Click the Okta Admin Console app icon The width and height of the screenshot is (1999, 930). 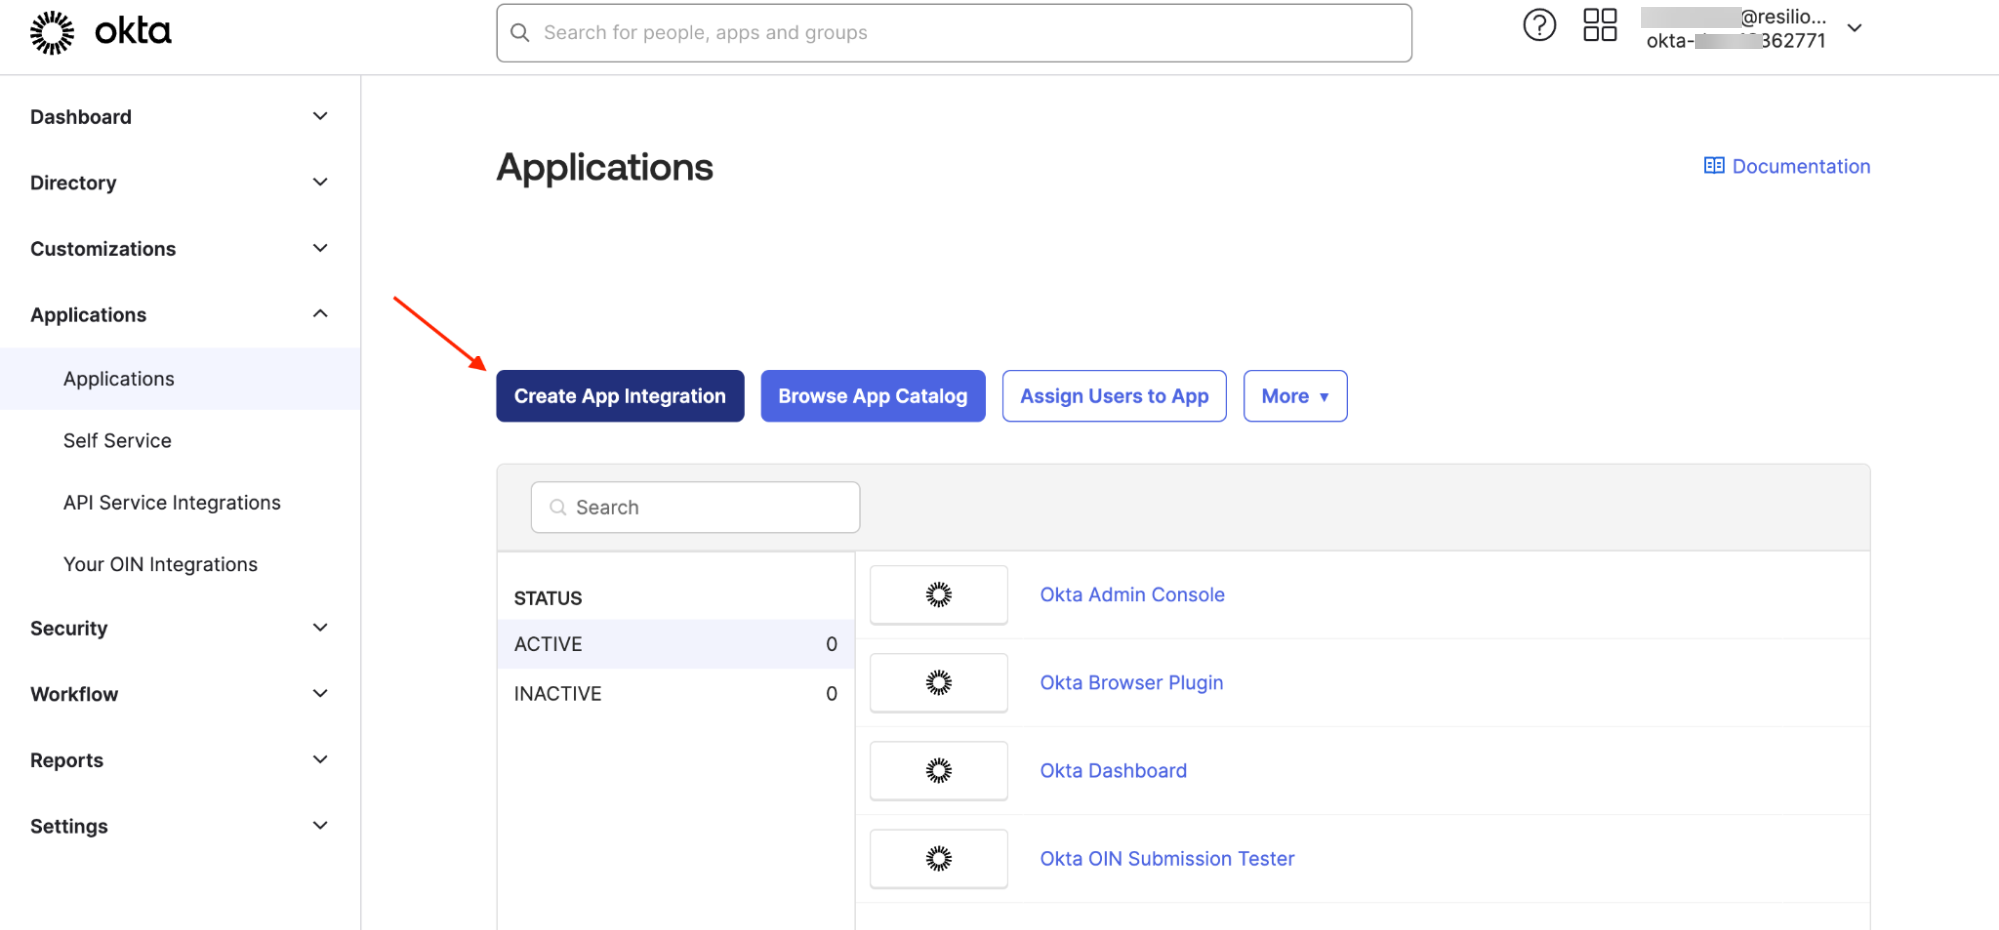[938, 595]
